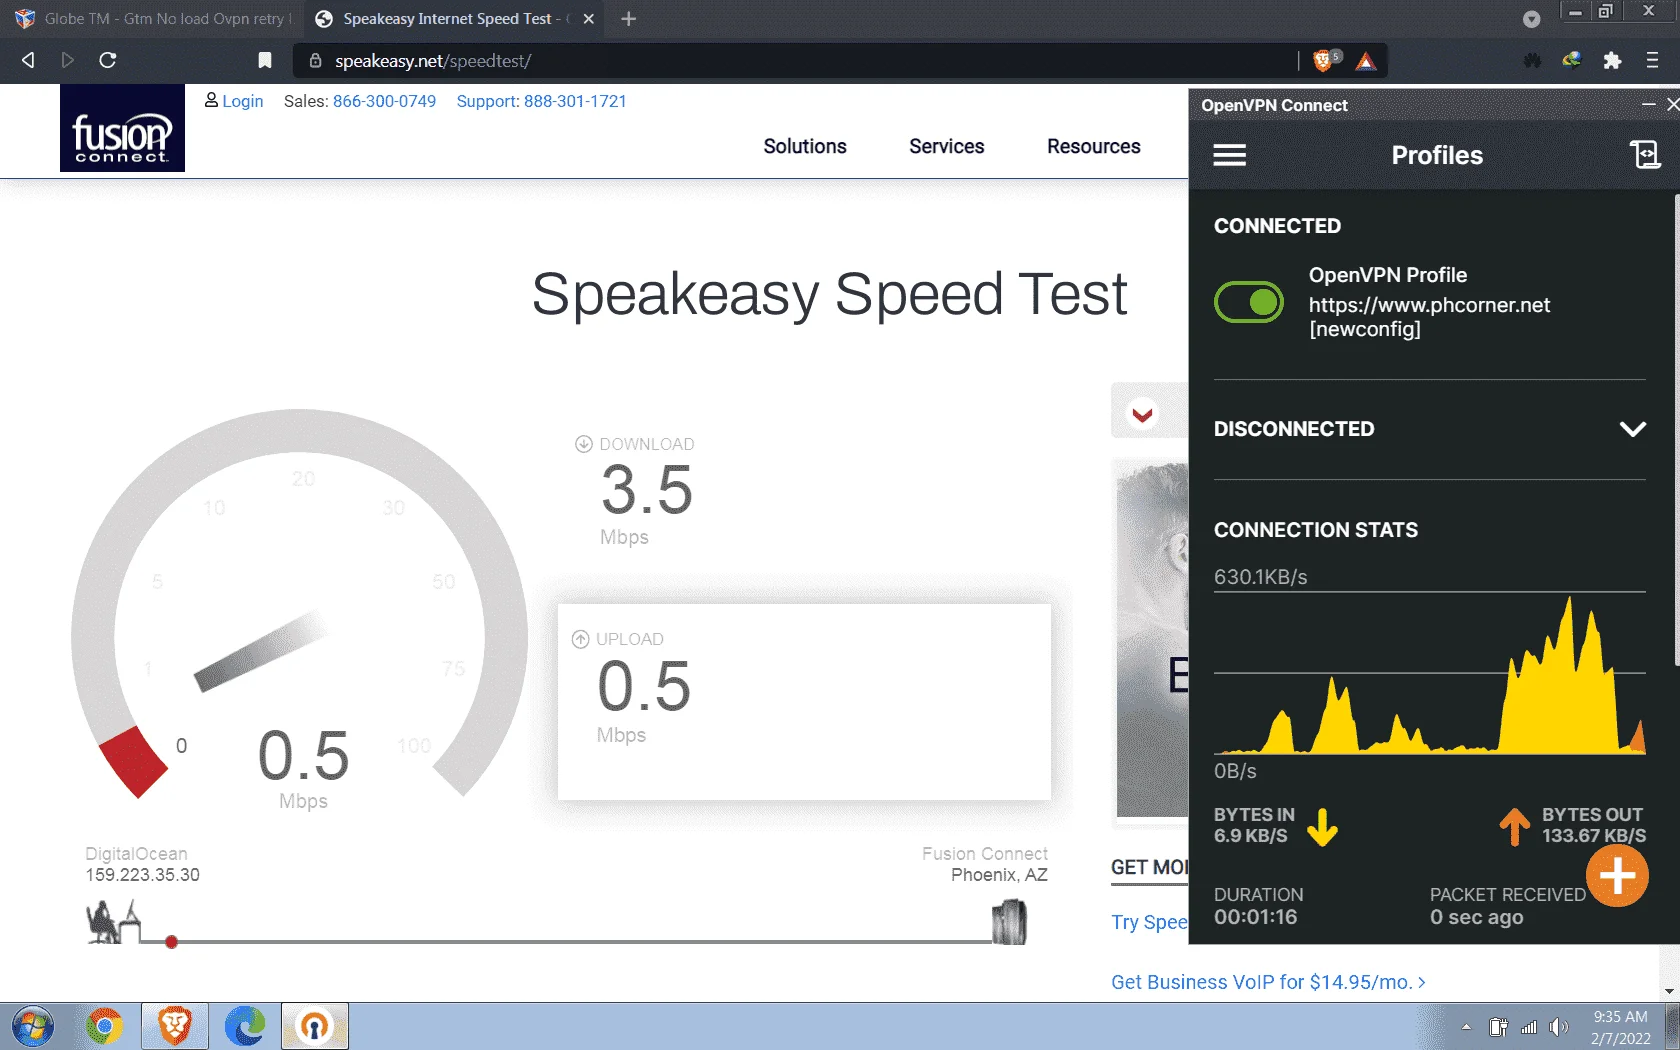Click the dark extension icon next to the address bar
This screenshot has height=1050, width=1680.
(x=1532, y=61)
